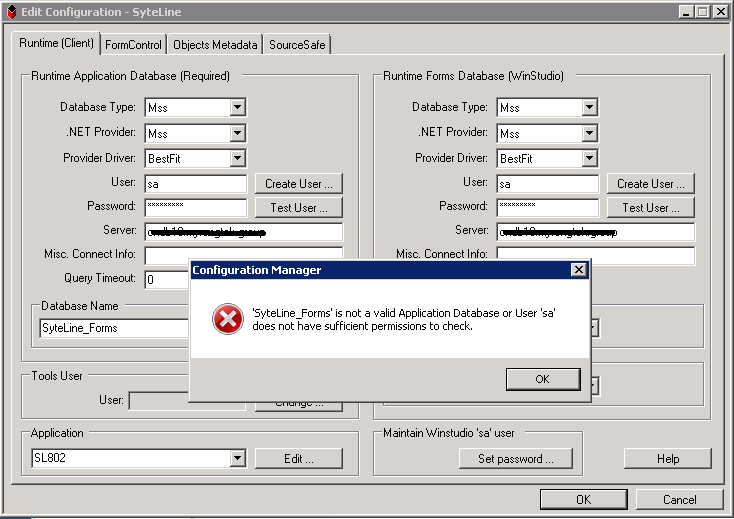The width and height of the screenshot is (734, 519).
Task: Close the Configuration Manager error dialog
Action: [579, 270]
